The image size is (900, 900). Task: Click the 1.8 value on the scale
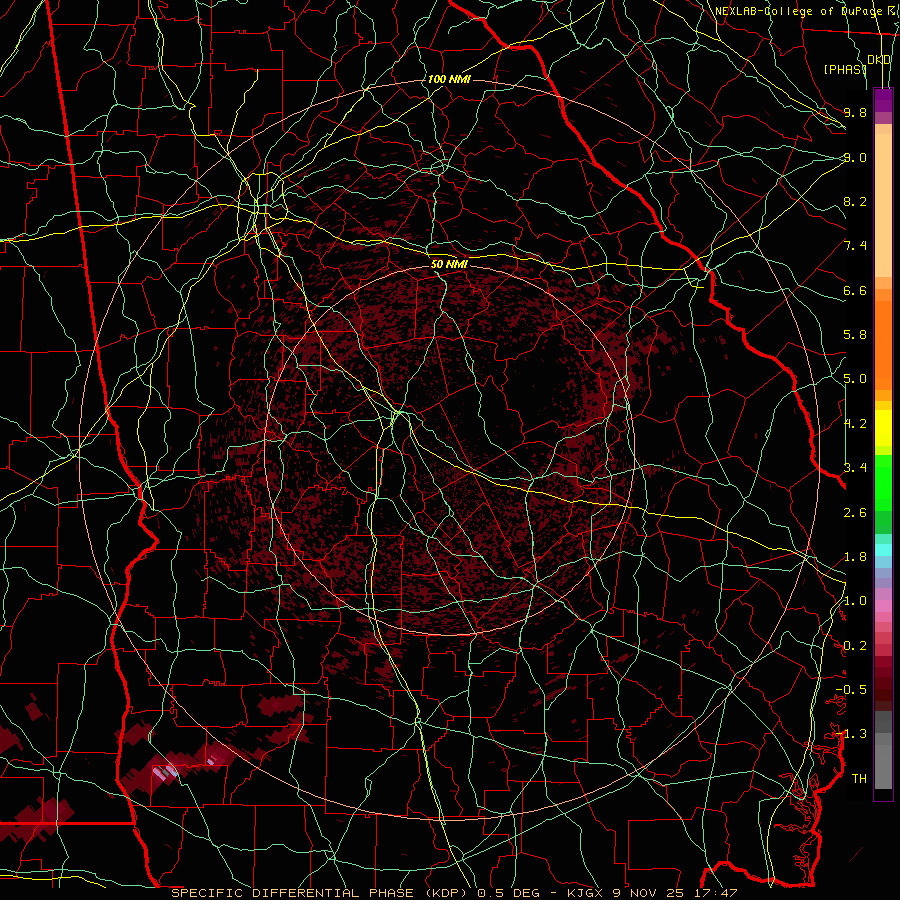click(x=855, y=557)
